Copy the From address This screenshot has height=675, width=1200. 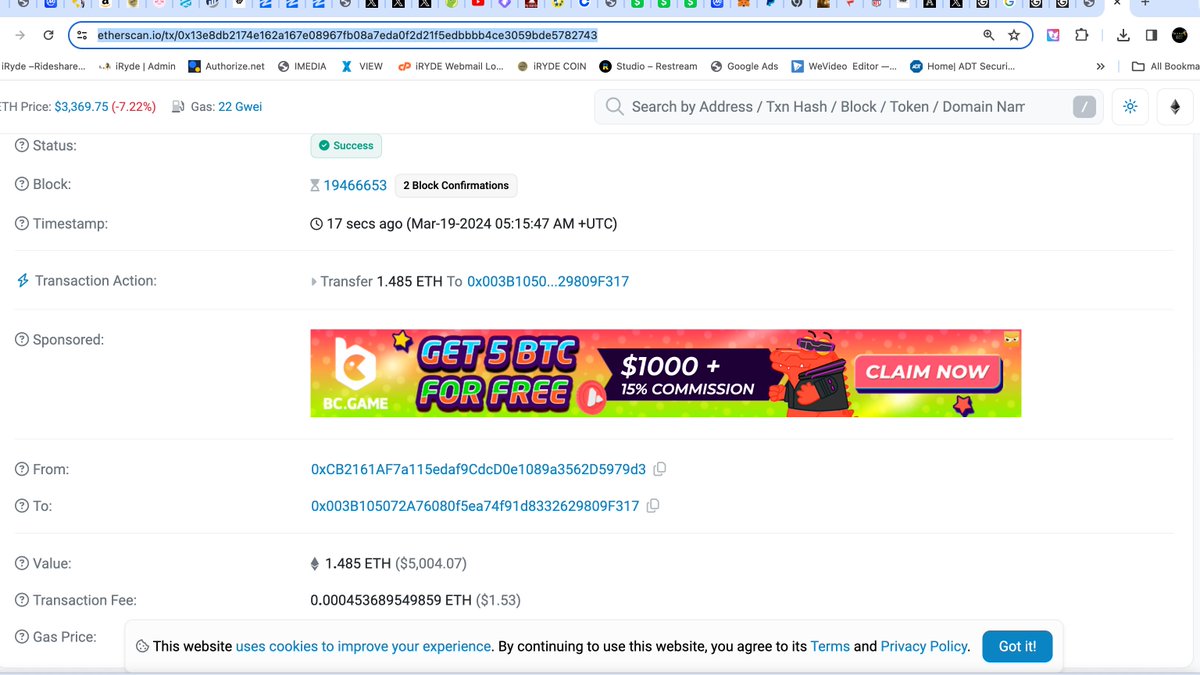point(660,469)
